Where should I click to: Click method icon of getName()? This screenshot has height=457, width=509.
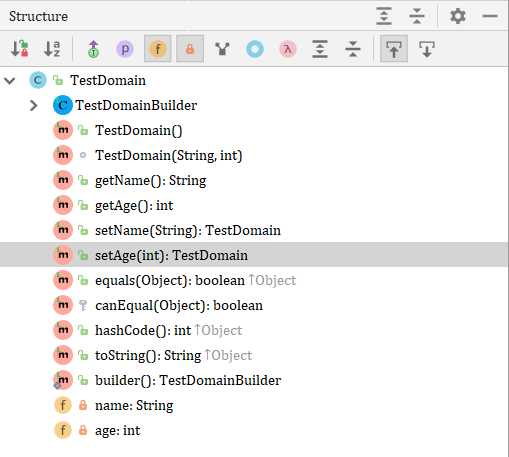63,180
